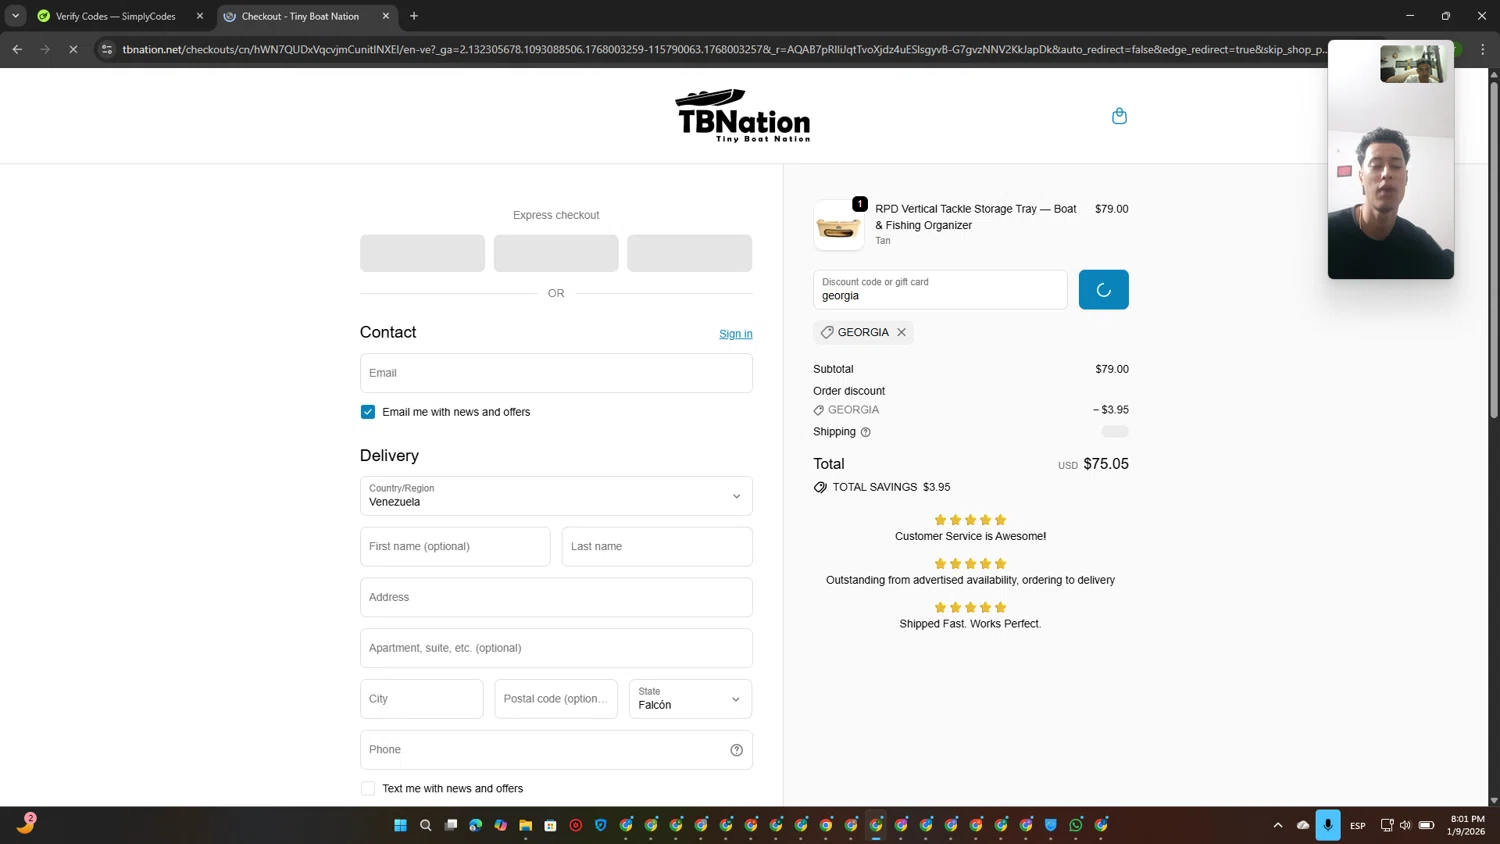The height and width of the screenshot is (844, 1500).
Task: Click the tackle storage tray product thumbnail
Action: coord(838,225)
